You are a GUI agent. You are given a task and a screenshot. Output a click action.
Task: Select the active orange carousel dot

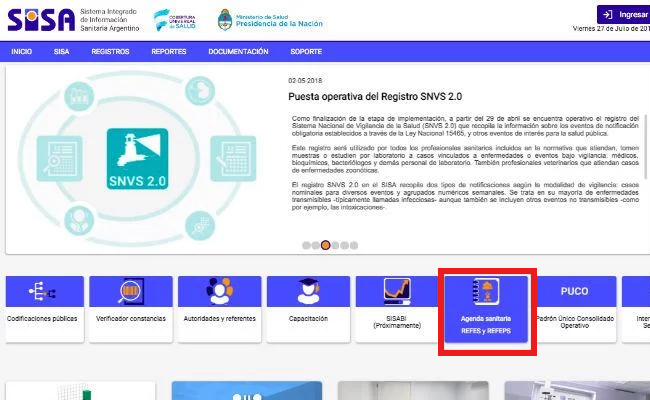pos(325,245)
